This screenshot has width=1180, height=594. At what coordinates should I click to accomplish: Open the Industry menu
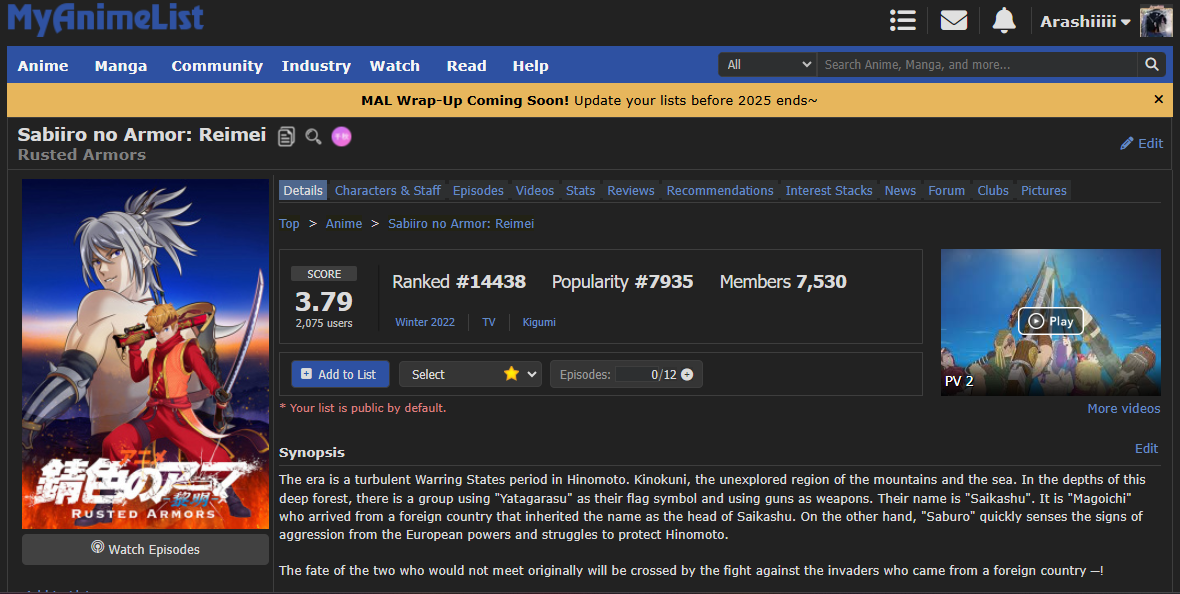click(x=316, y=65)
